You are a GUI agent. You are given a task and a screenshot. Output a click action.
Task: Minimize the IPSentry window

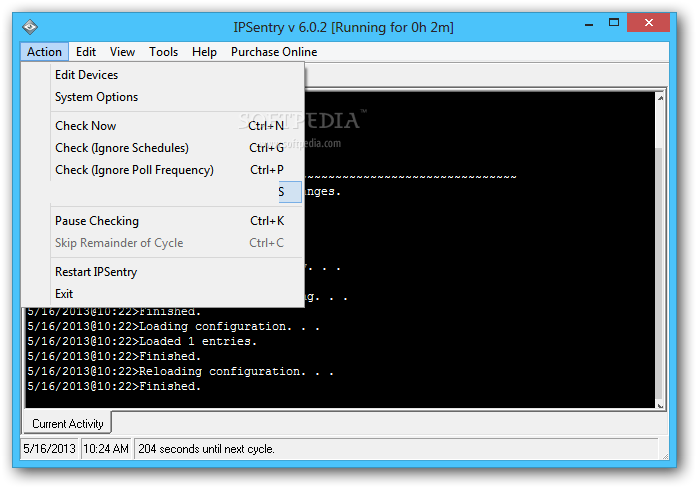(589, 24)
